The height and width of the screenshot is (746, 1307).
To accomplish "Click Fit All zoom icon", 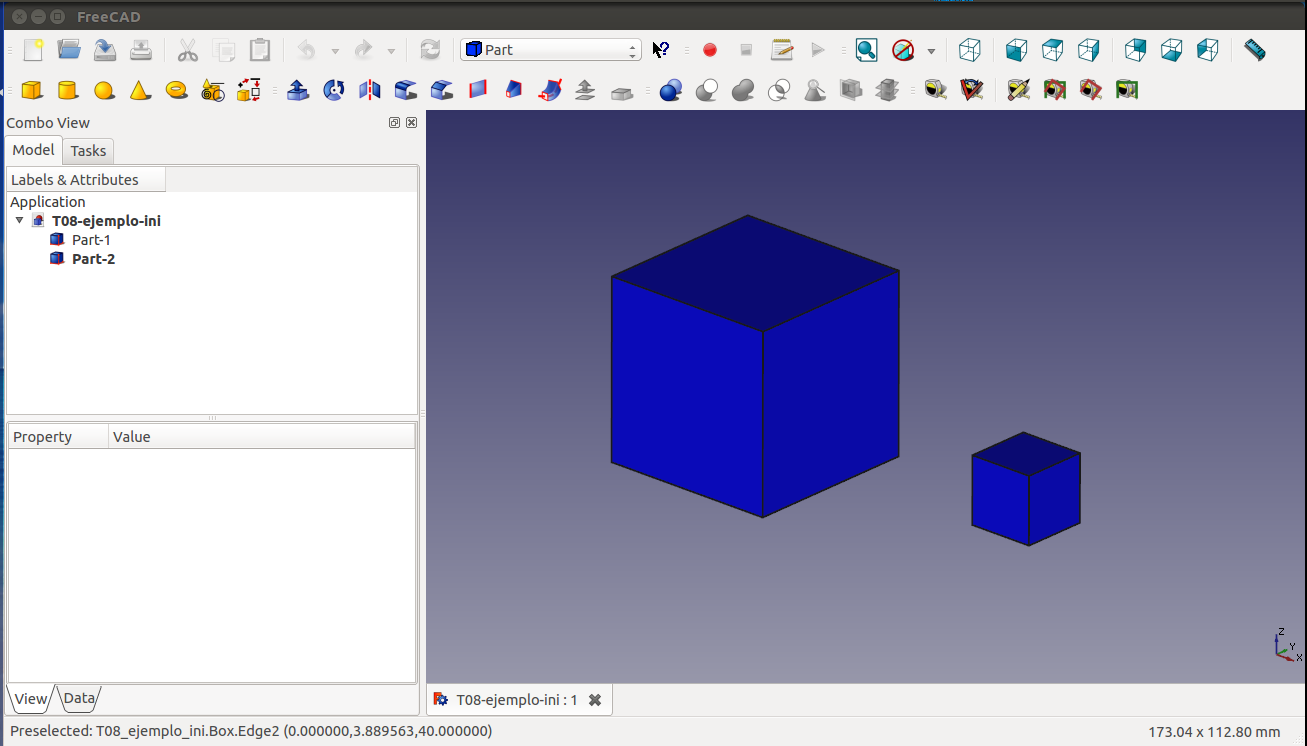I will [866, 50].
